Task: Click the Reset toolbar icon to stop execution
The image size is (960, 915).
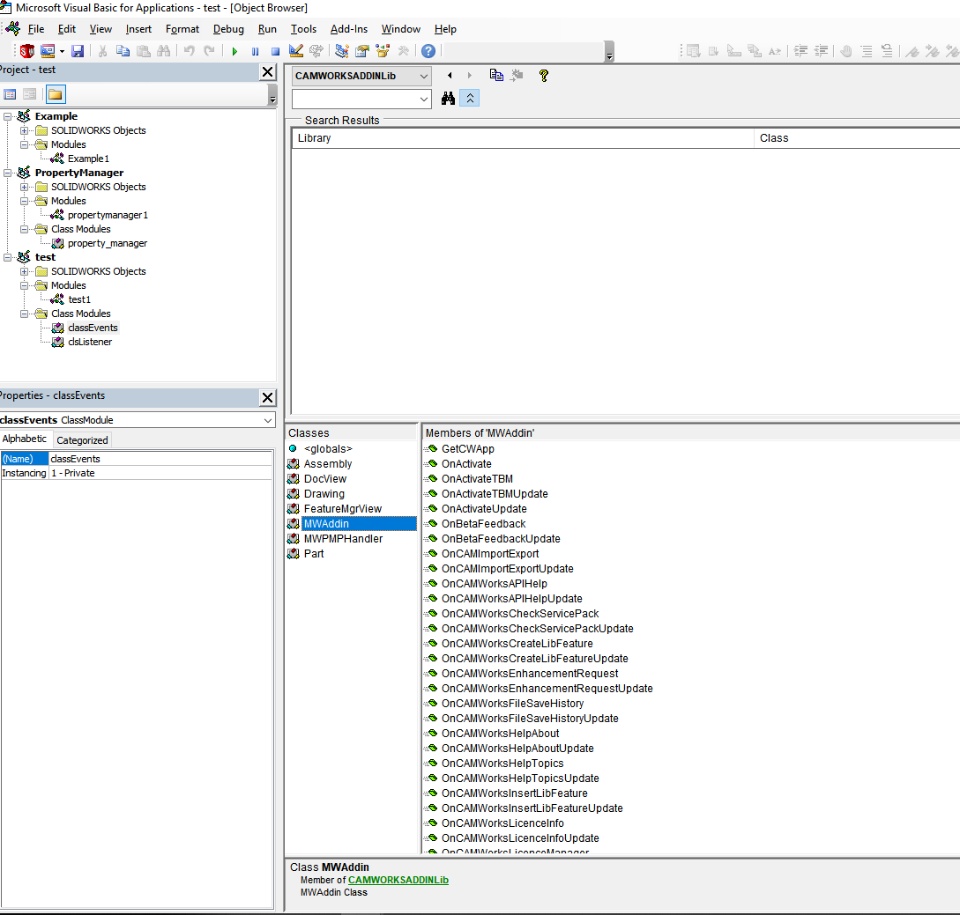Action: [275, 51]
